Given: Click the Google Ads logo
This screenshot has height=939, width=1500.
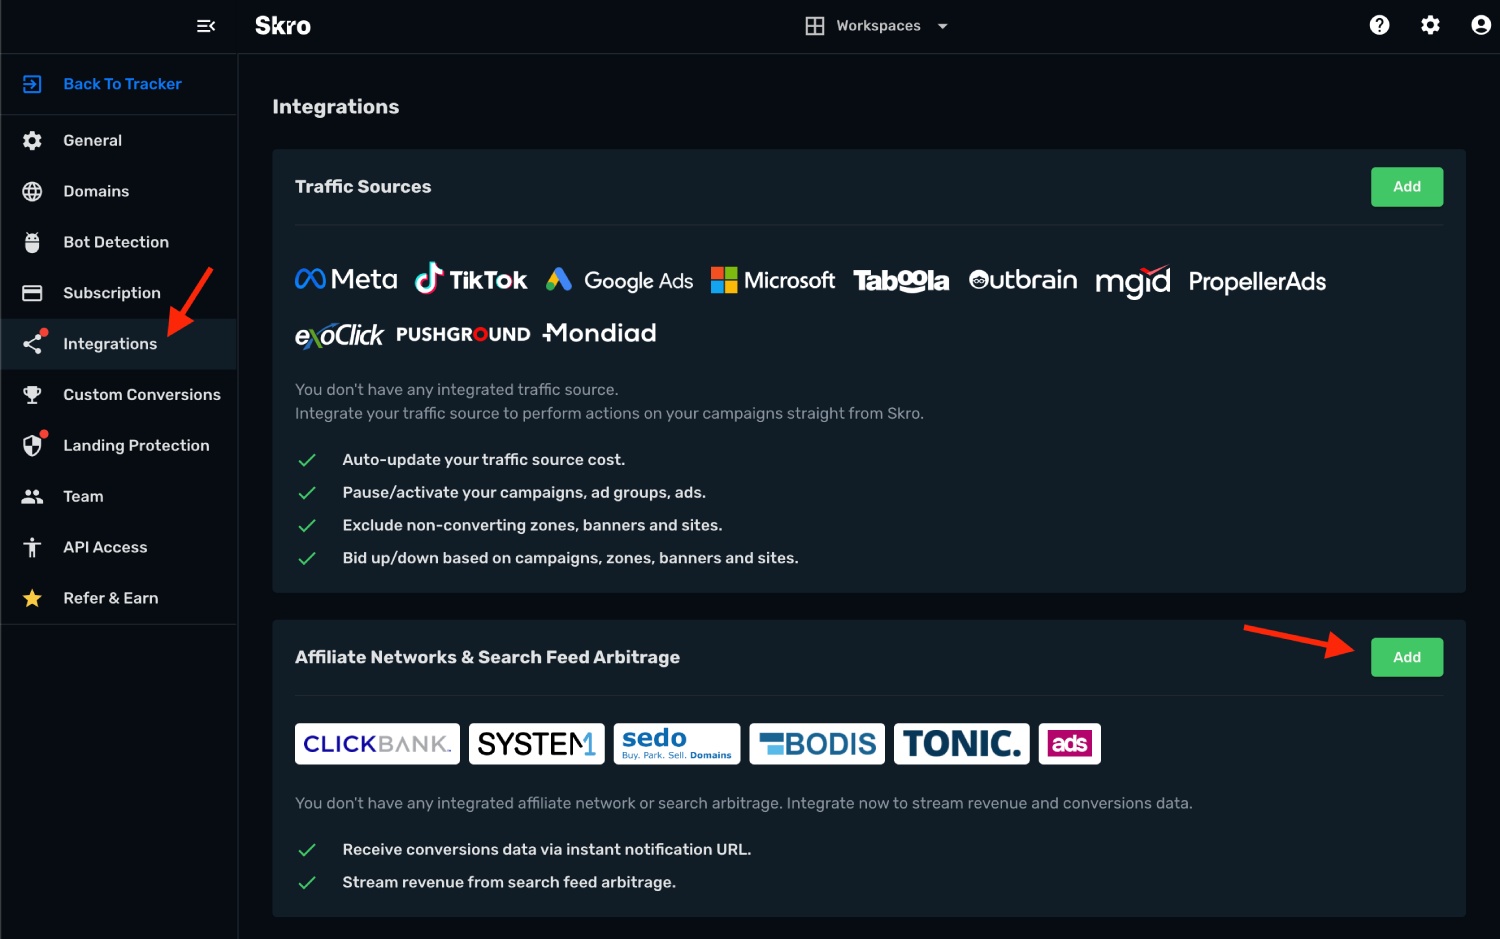Looking at the screenshot, I should point(619,280).
